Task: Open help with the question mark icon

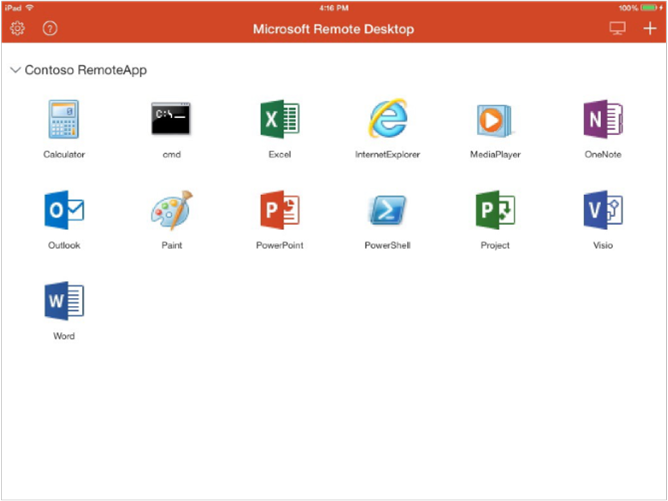Action: [50, 29]
